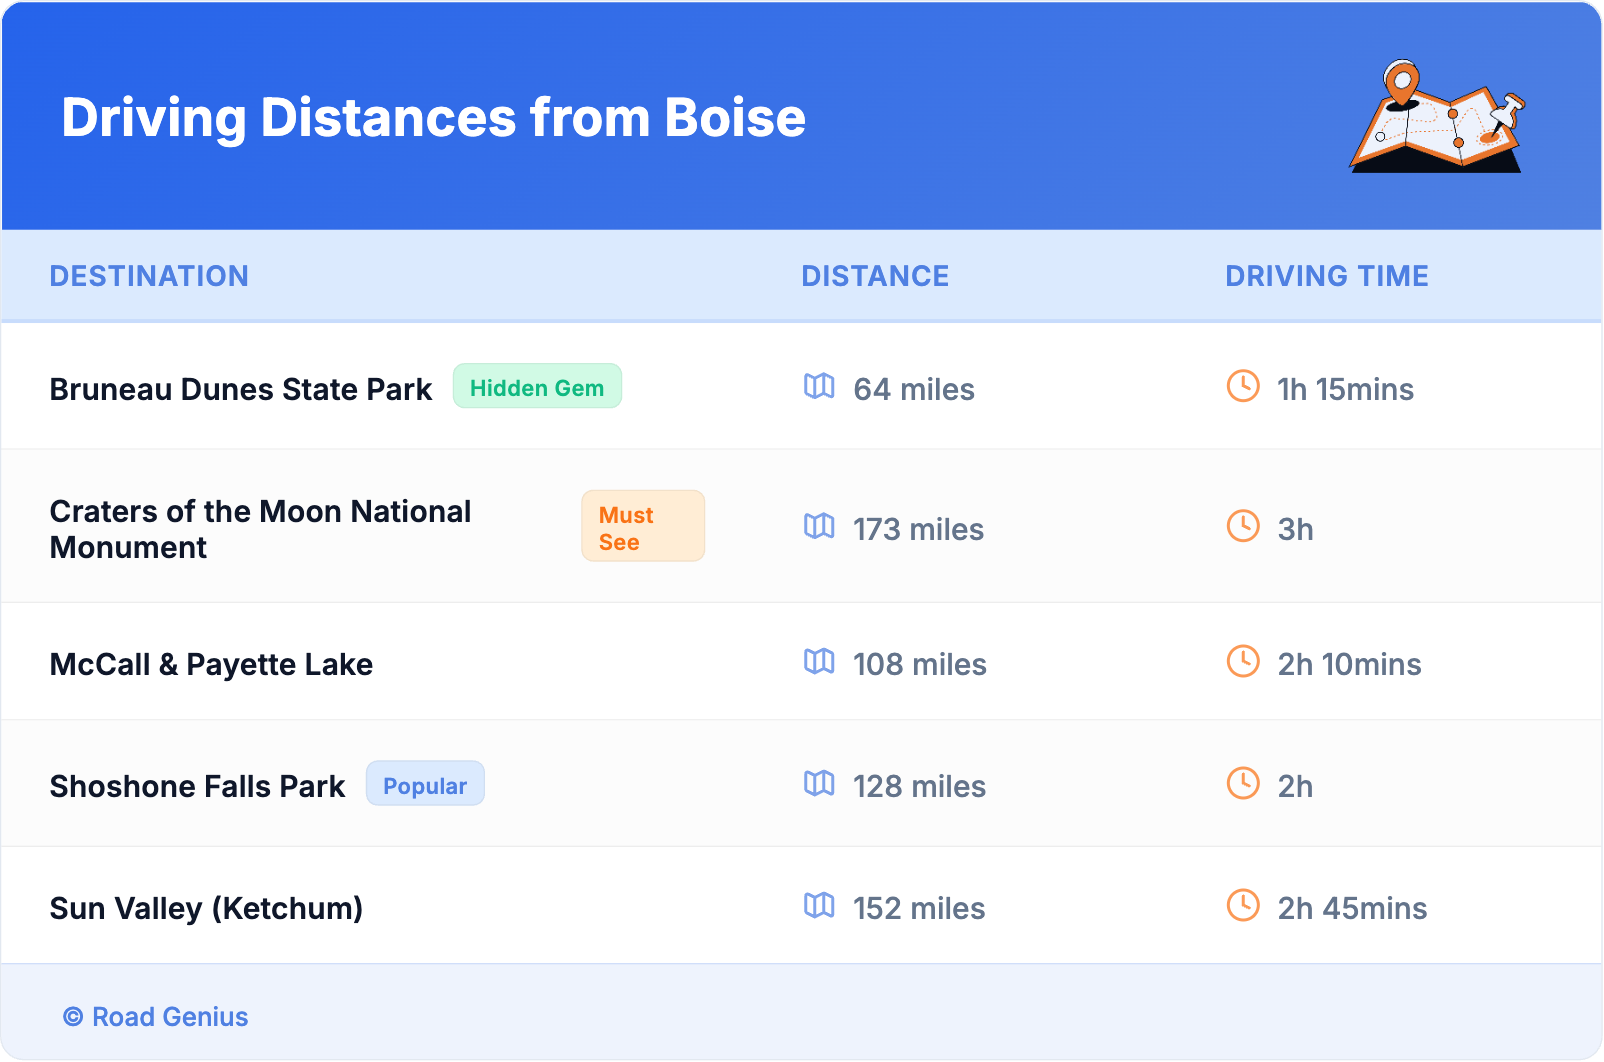Click the Destination column header

(x=149, y=276)
